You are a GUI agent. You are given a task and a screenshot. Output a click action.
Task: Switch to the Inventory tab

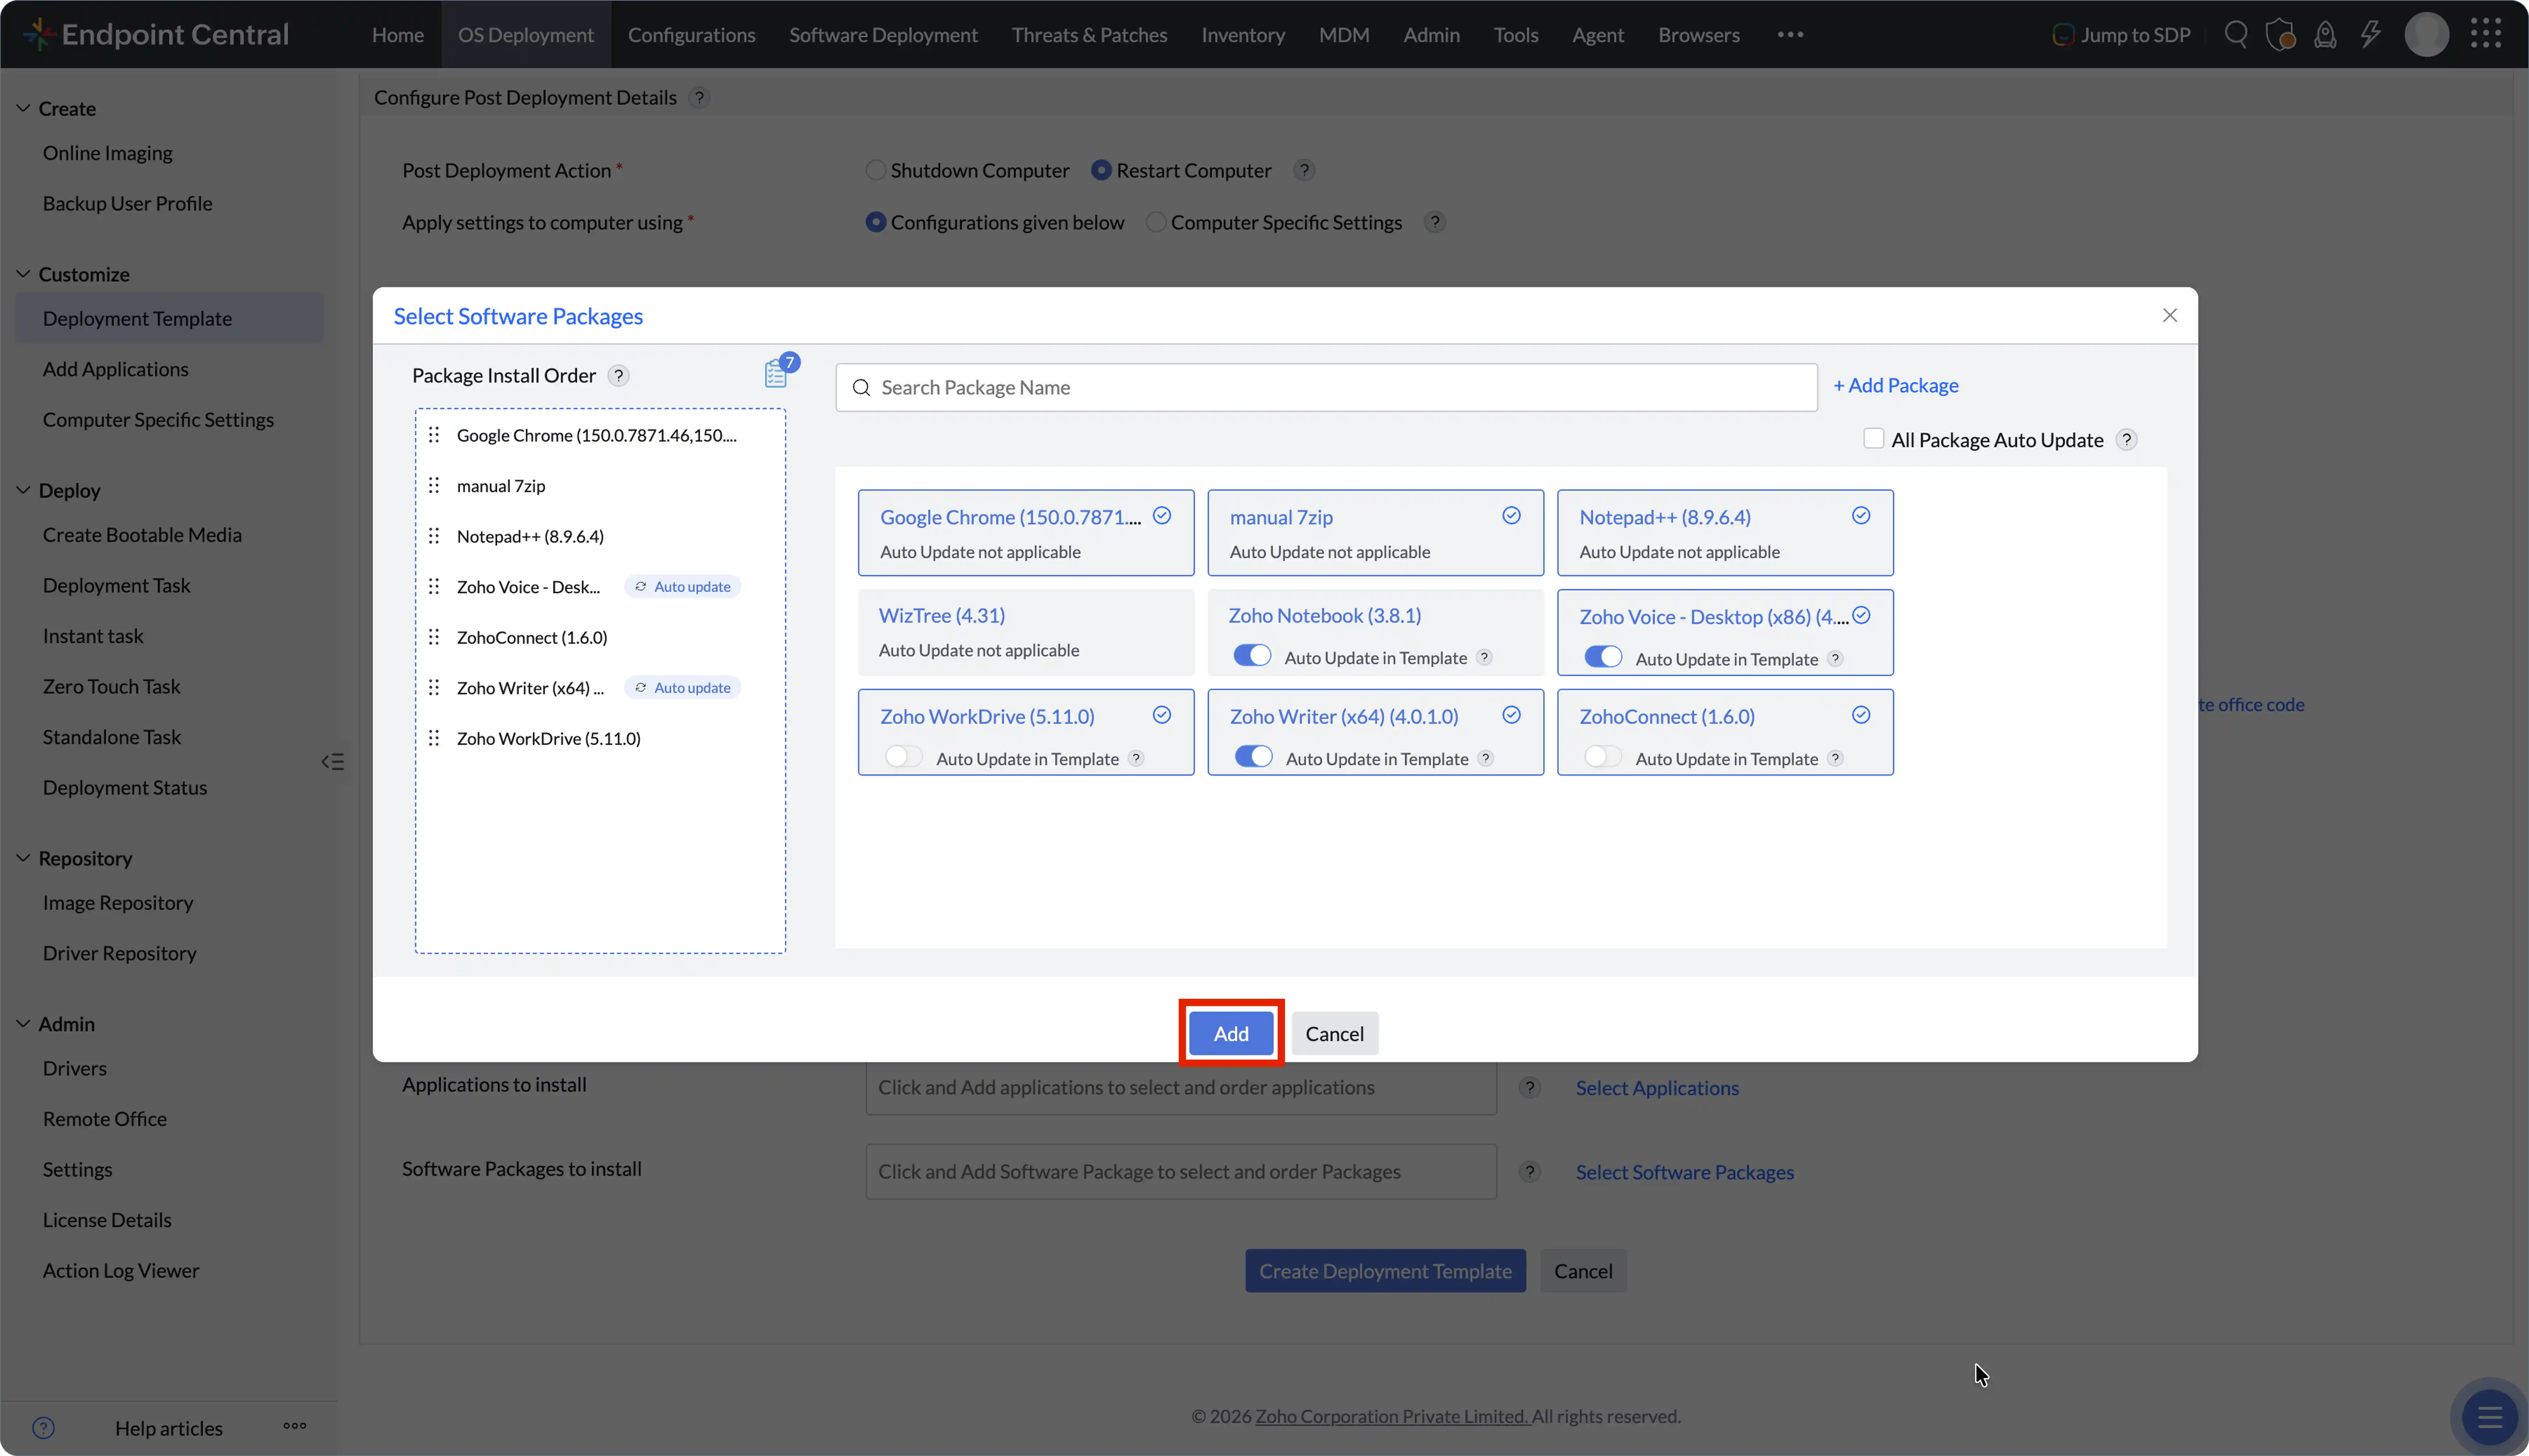point(1243,35)
